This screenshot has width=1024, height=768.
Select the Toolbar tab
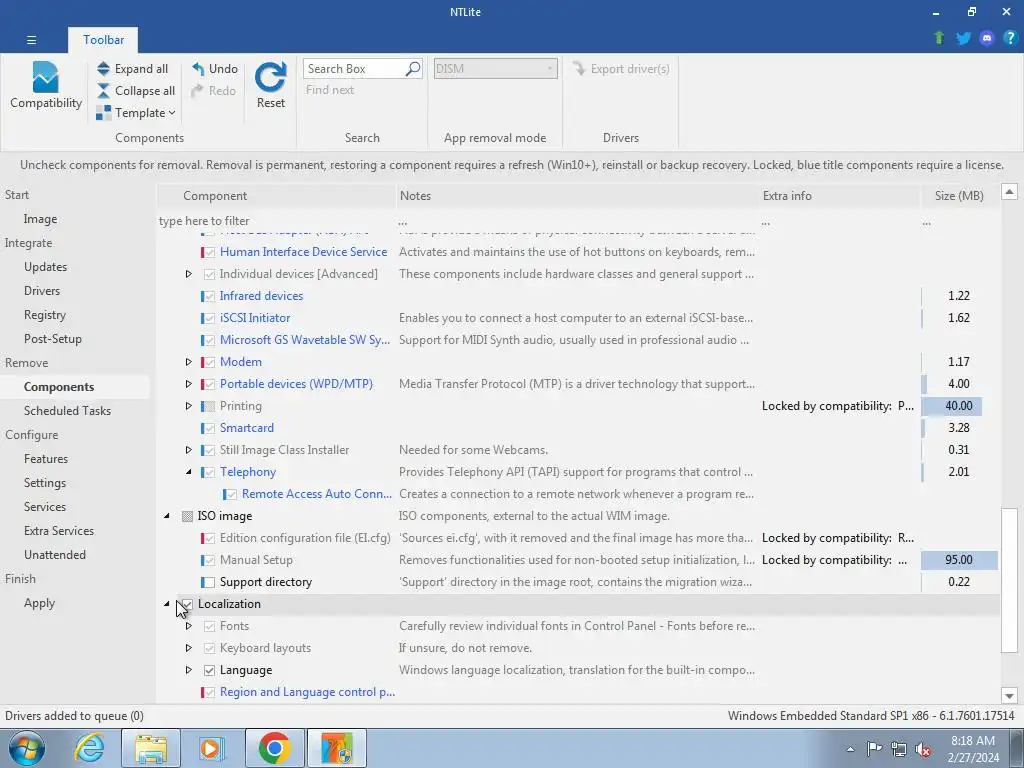103,40
